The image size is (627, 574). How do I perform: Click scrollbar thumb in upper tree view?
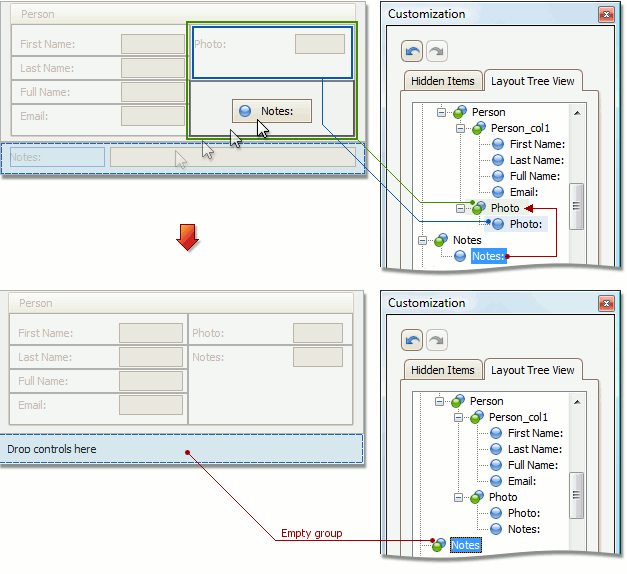tap(576, 206)
